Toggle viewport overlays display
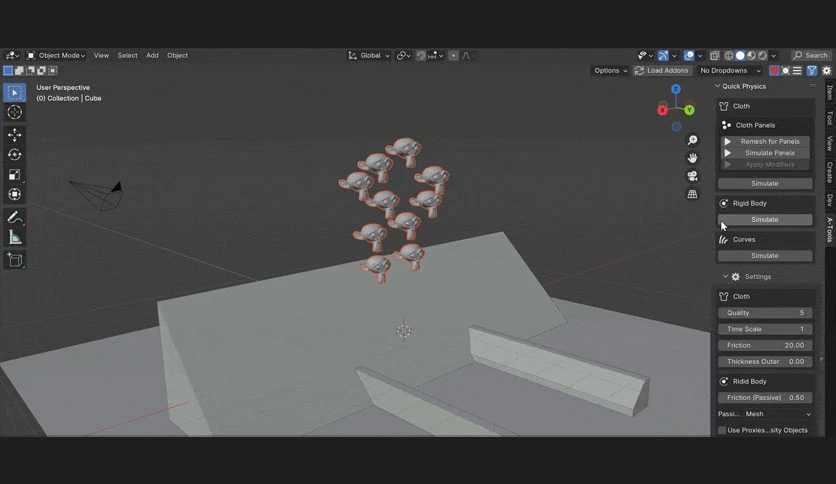 tap(689, 55)
